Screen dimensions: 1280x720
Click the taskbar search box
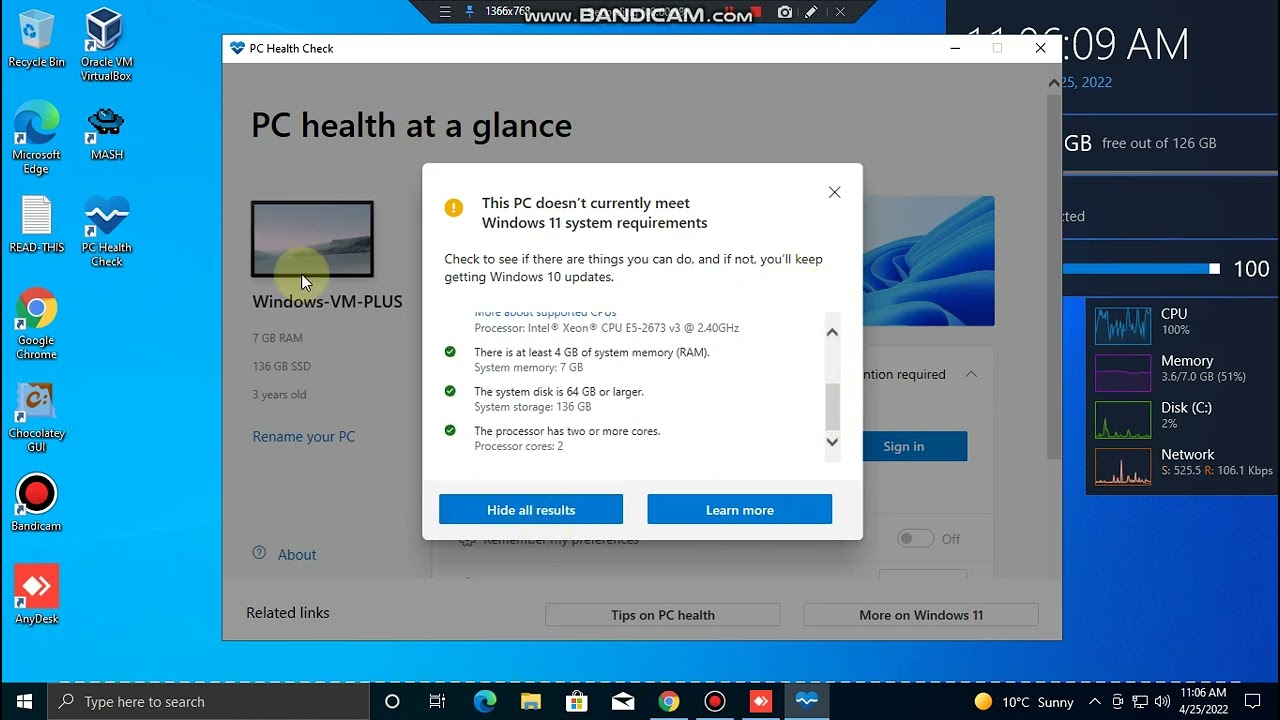point(208,701)
